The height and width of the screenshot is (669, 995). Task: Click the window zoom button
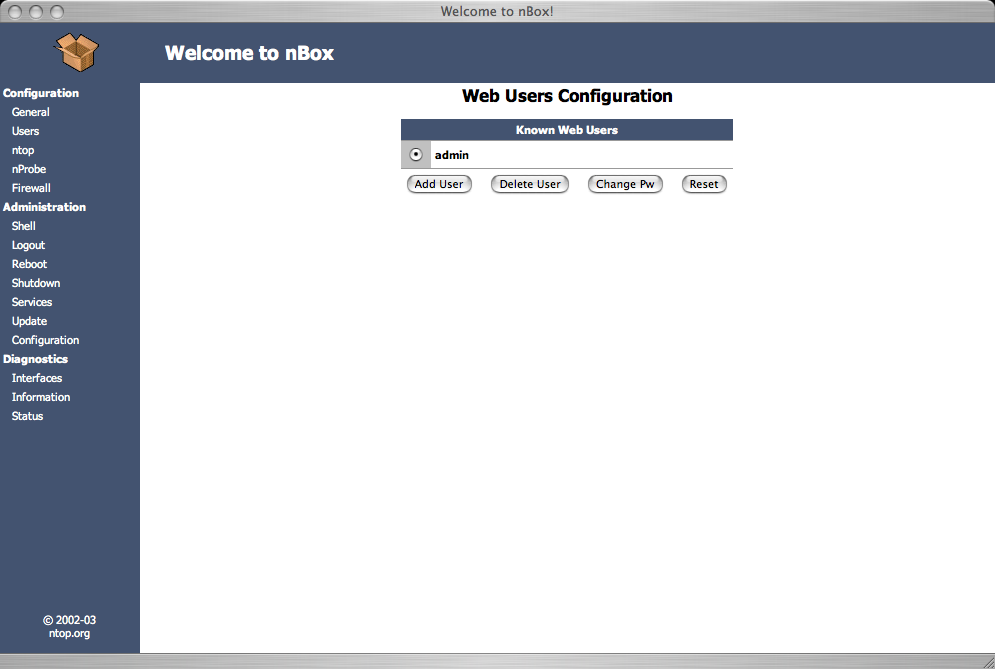(x=57, y=11)
